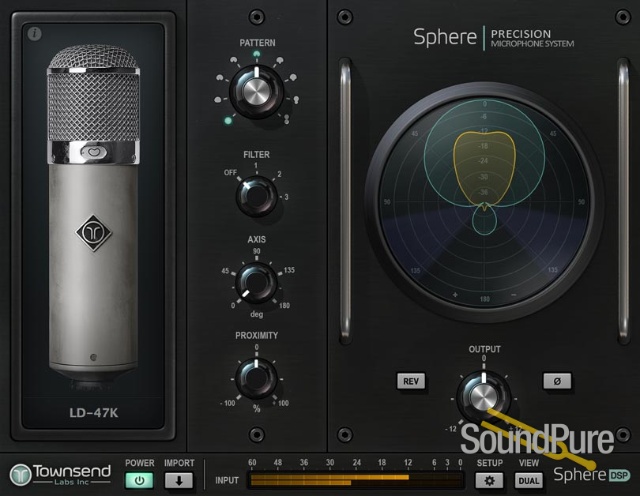Image resolution: width=640 pixels, height=496 pixels.
Task: Open the LD-47K microphone model selector
Action: [93, 413]
